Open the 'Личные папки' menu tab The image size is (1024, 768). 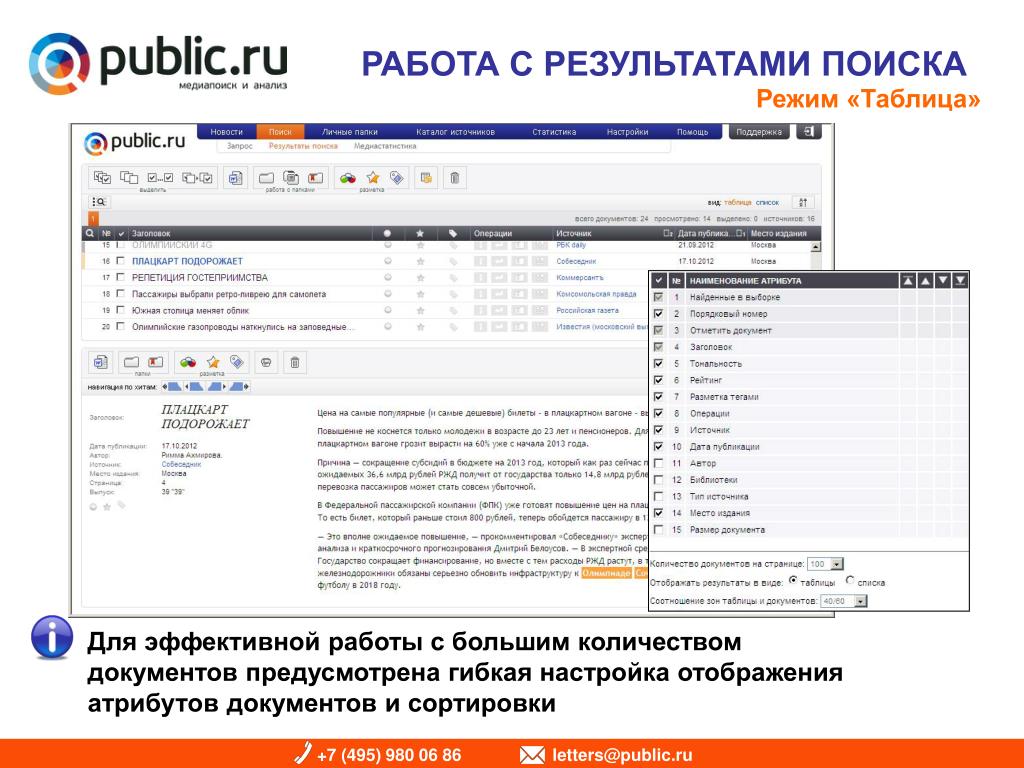click(349, 132)
